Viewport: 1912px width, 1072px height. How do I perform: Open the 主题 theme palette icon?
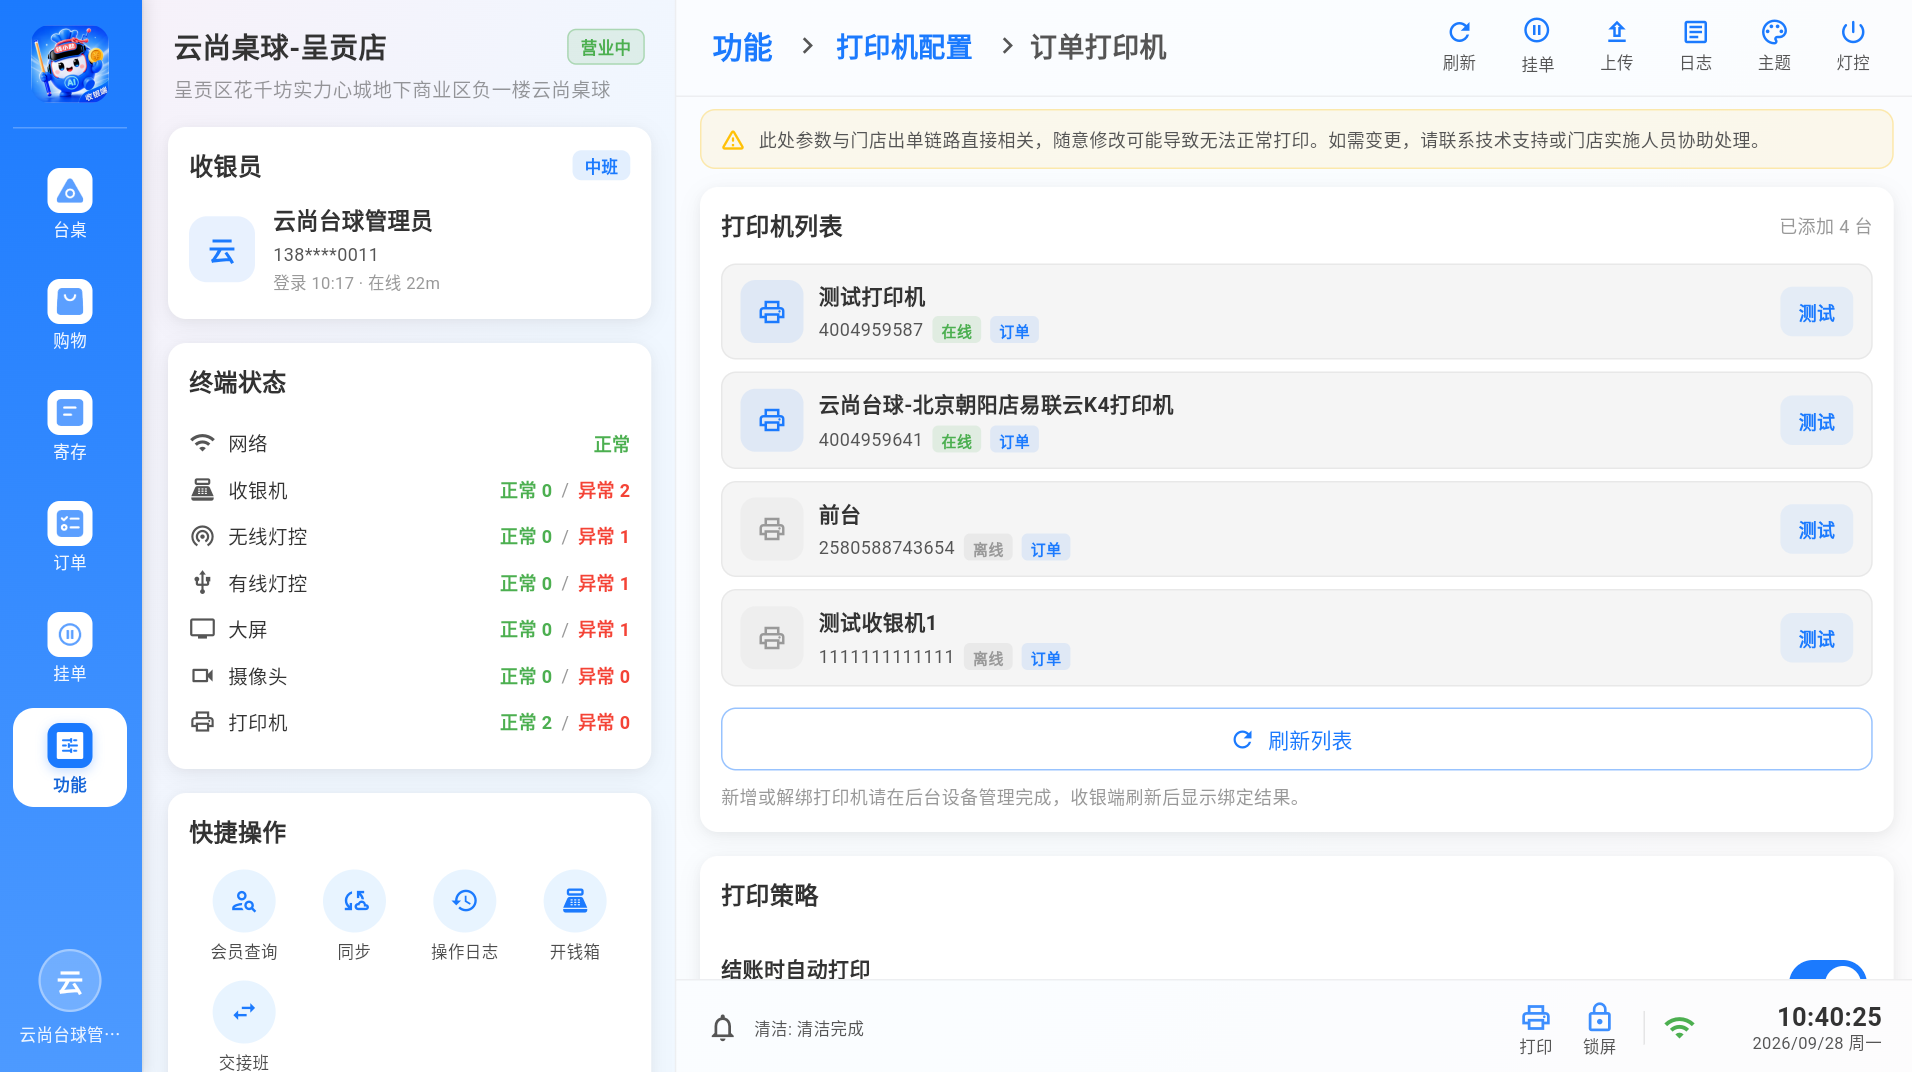pyautogui.click(x=1774, y=46)
